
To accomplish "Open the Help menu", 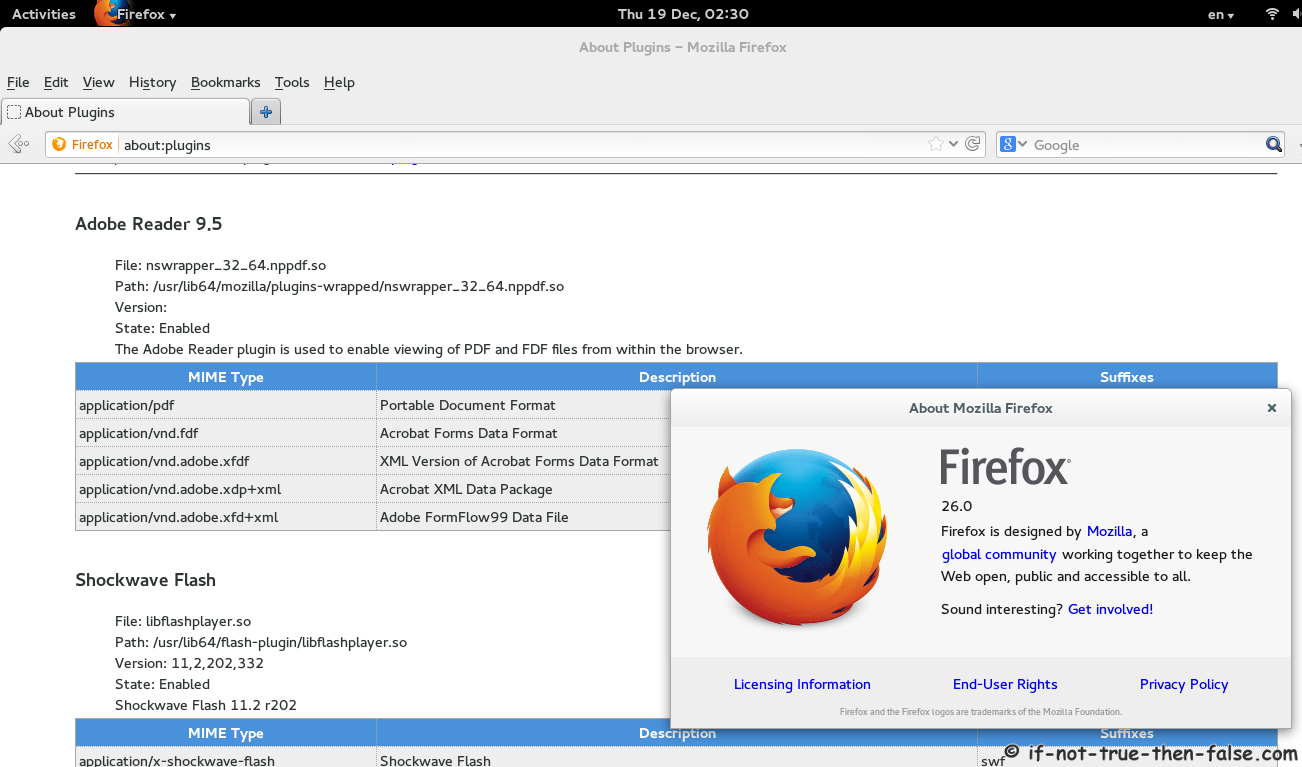I will [x=339, y=82].
